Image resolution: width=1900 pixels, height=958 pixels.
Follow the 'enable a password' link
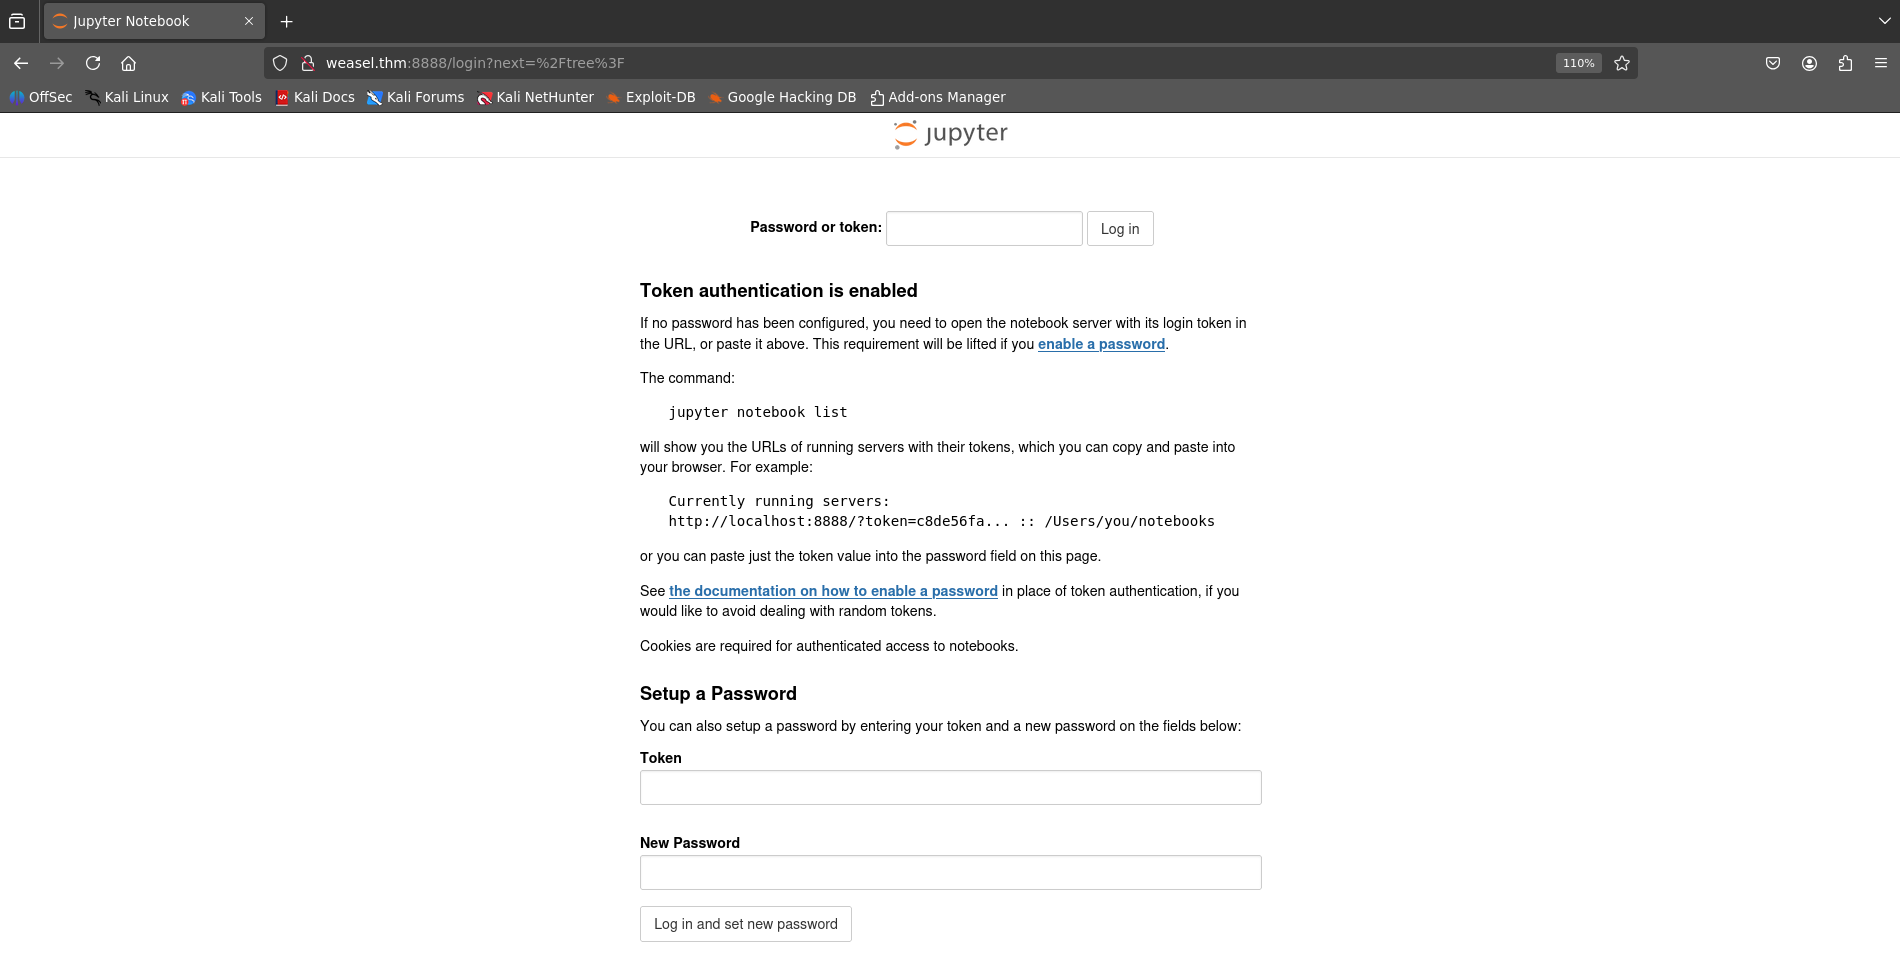tap(1101, 344)
